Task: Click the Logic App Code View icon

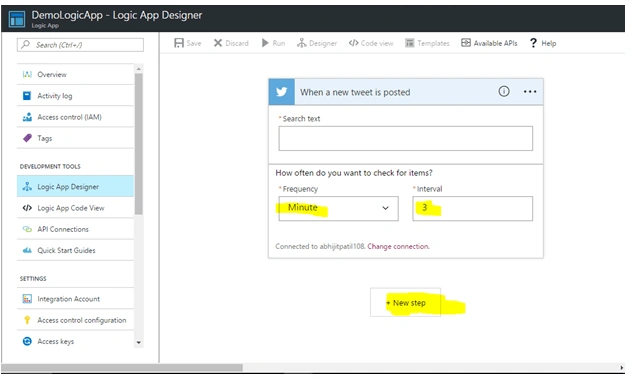Action: [x=27, y=208]
